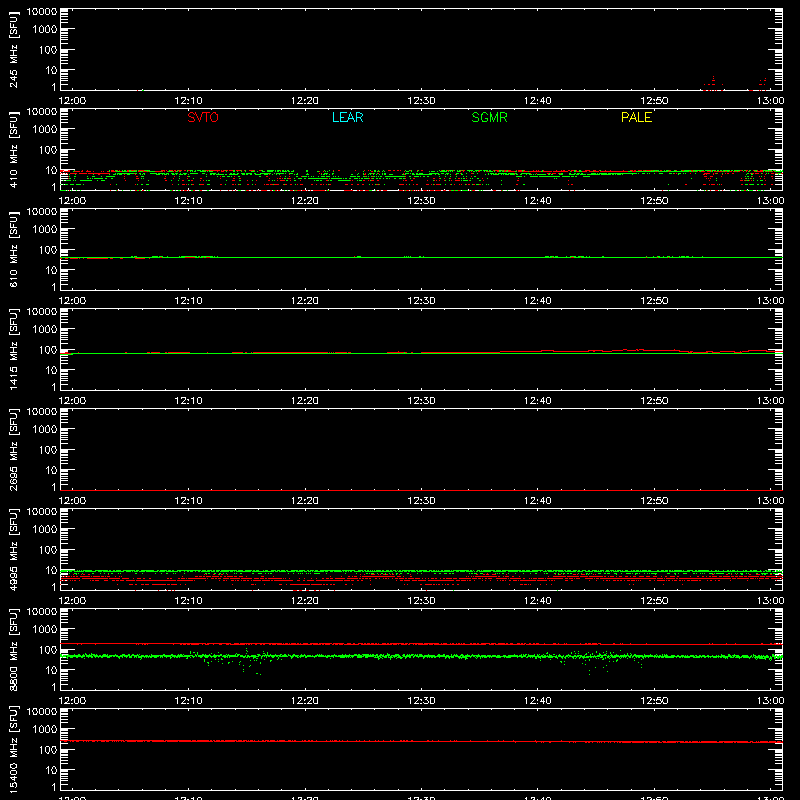Image resolution: width=800 pixels, height=800 pixels.
Task: Click the 1000 tick on the 410 MHz axis
Action: pos(45,130)
